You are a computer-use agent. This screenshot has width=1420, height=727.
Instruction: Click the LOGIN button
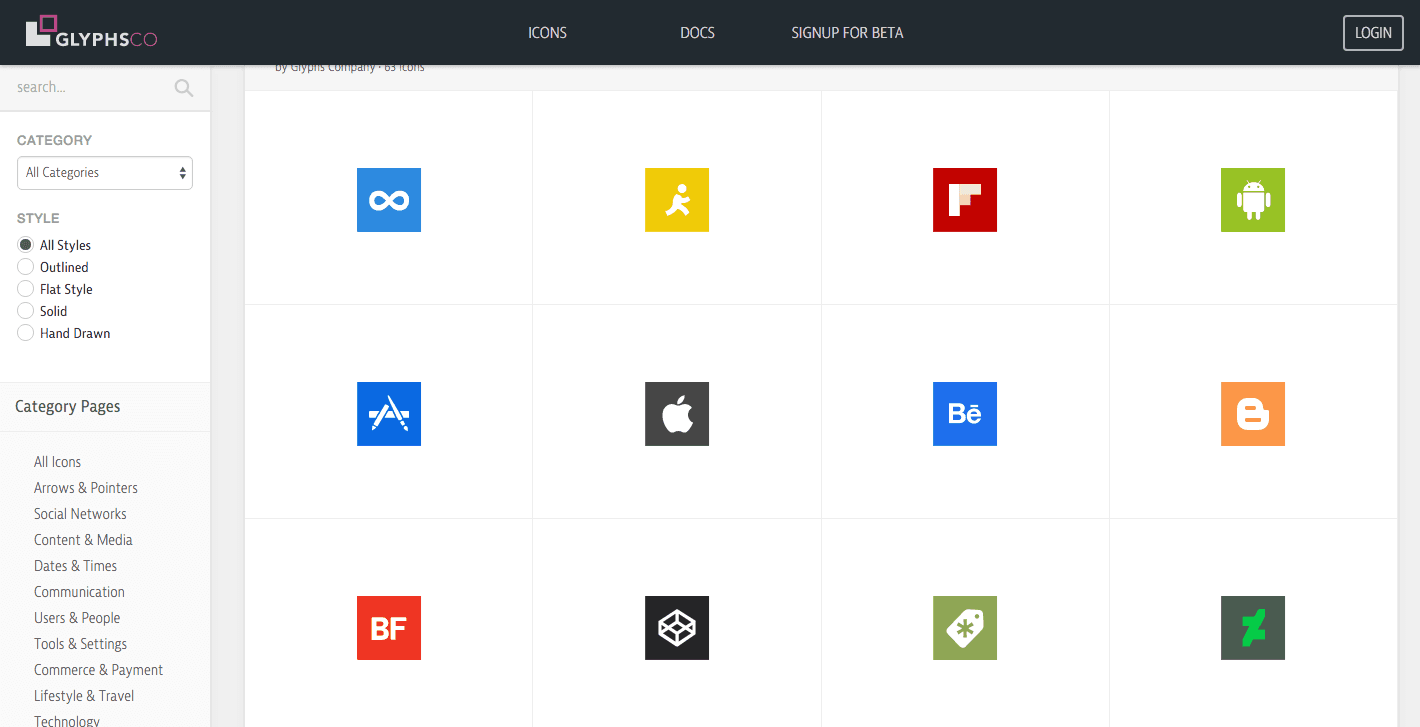point(1373,33)
